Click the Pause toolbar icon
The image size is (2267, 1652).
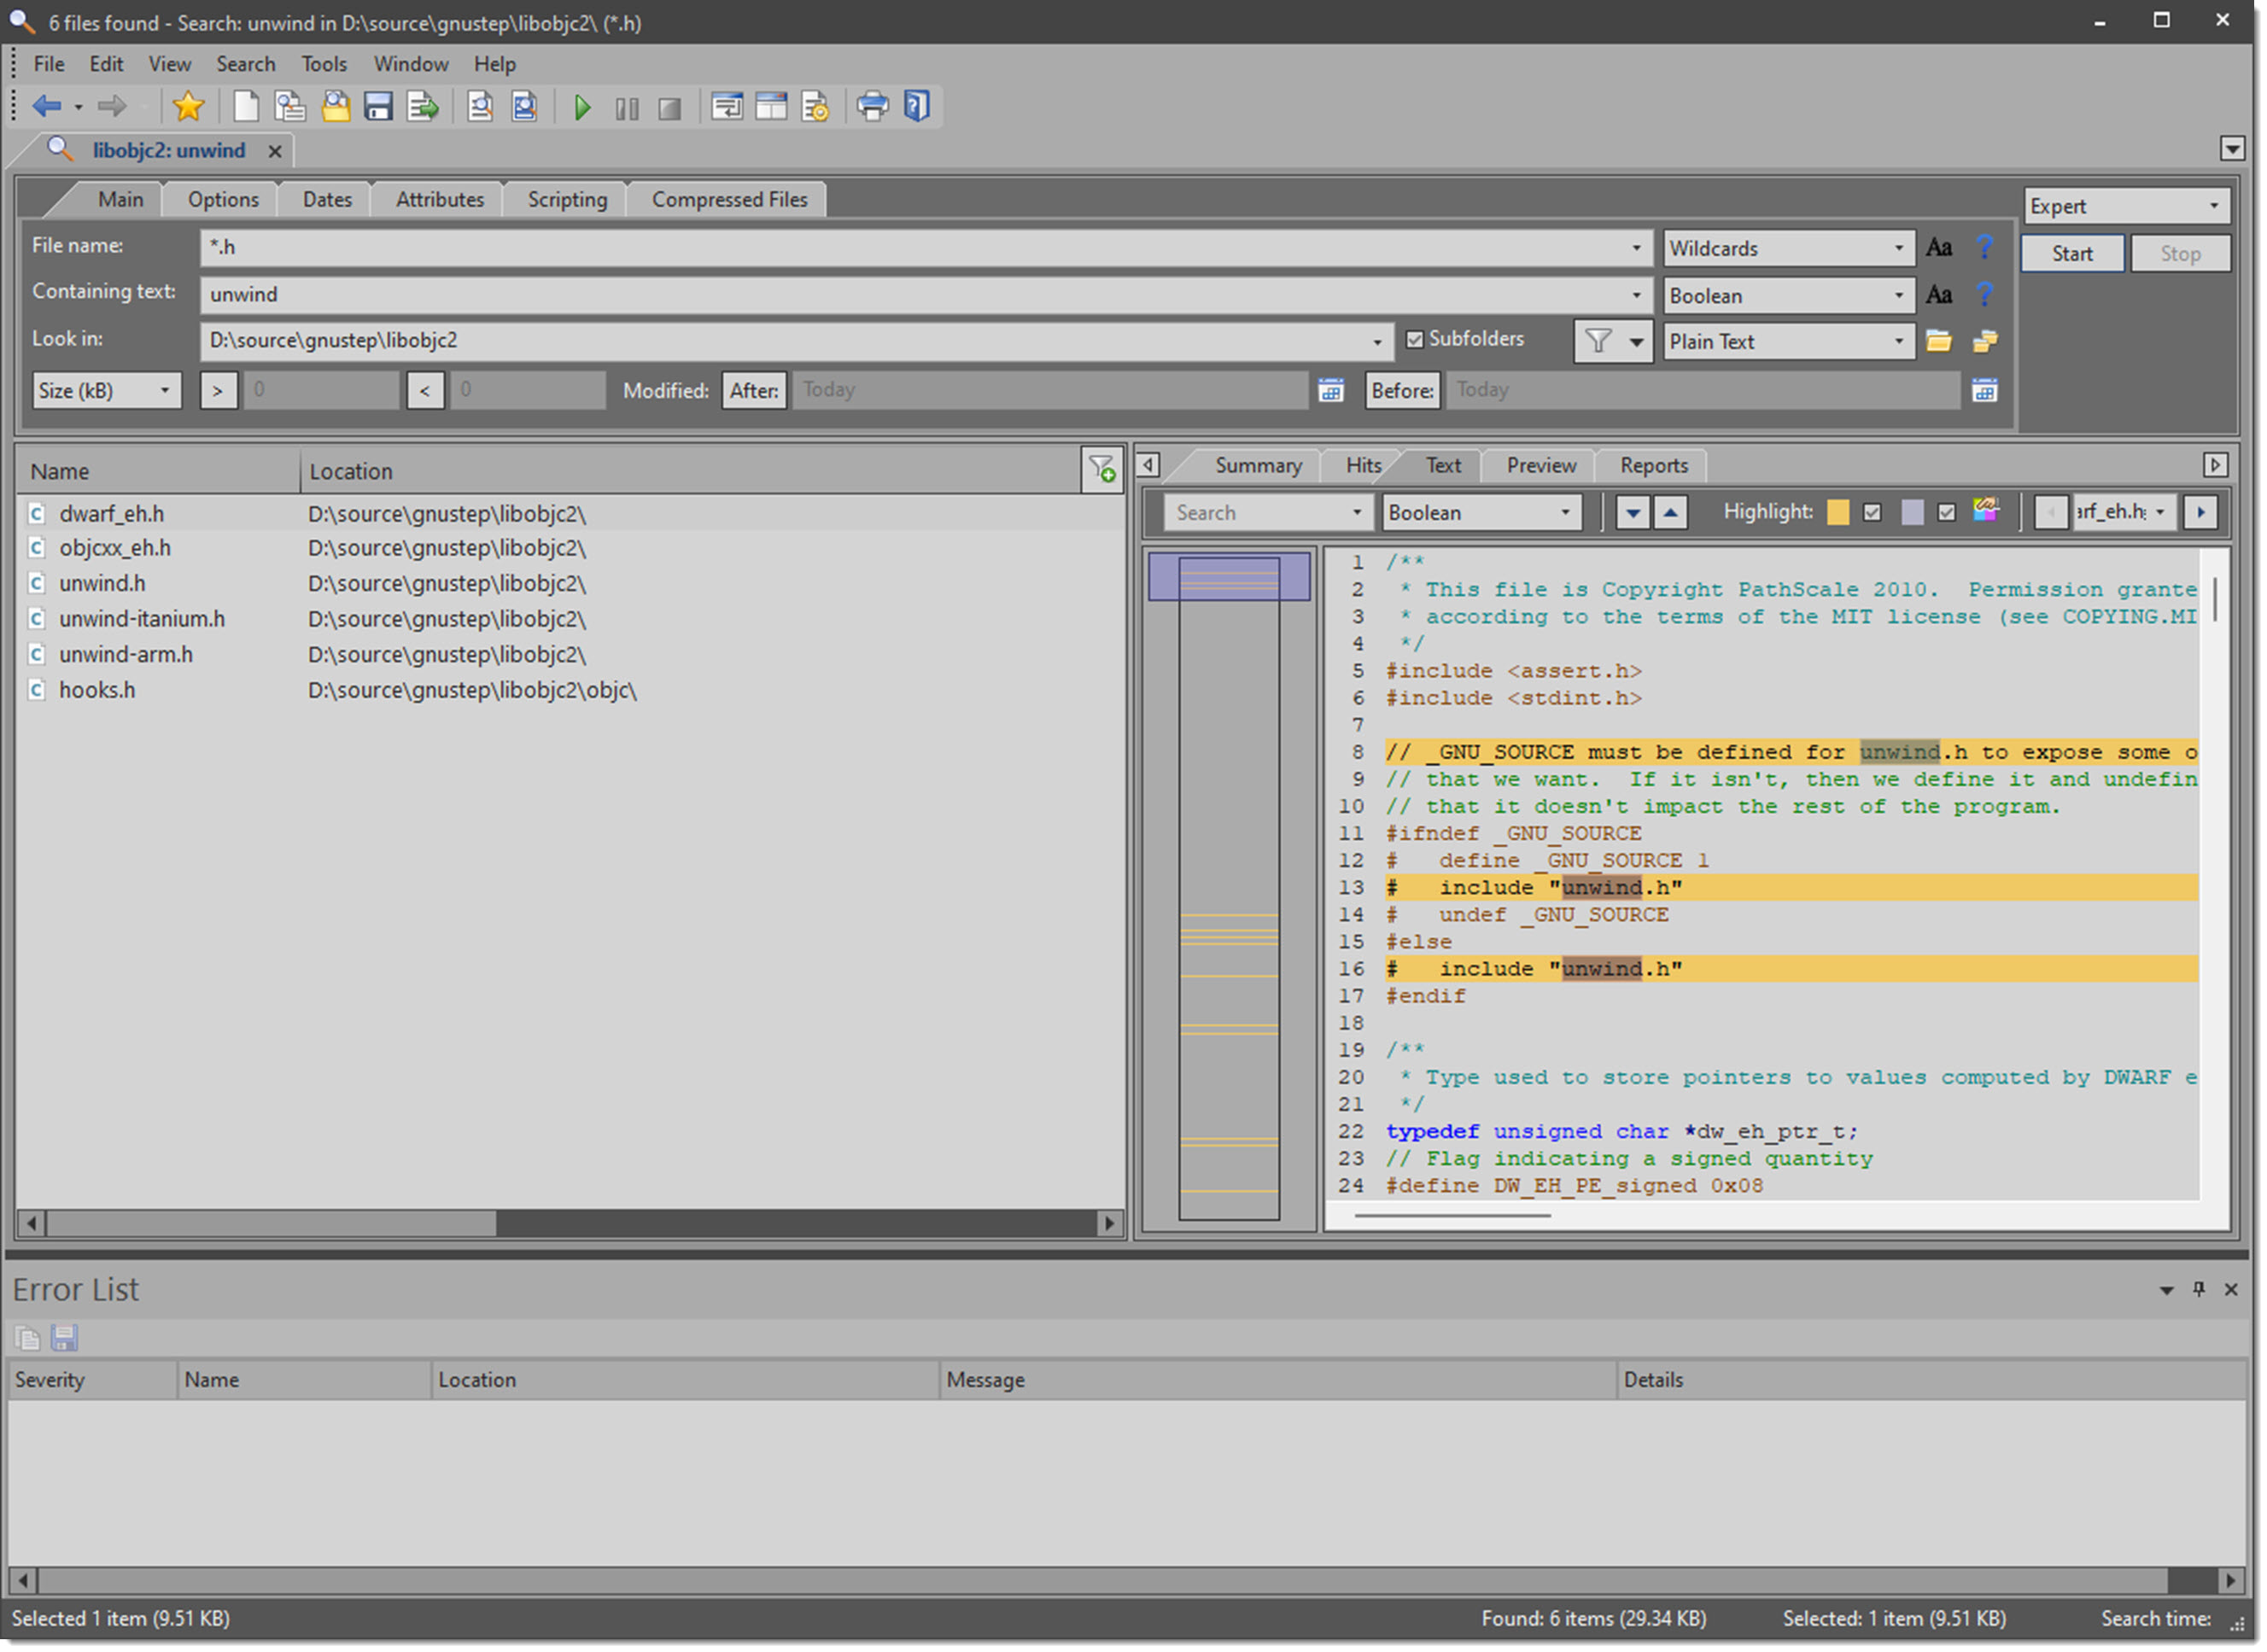[627, 109]
